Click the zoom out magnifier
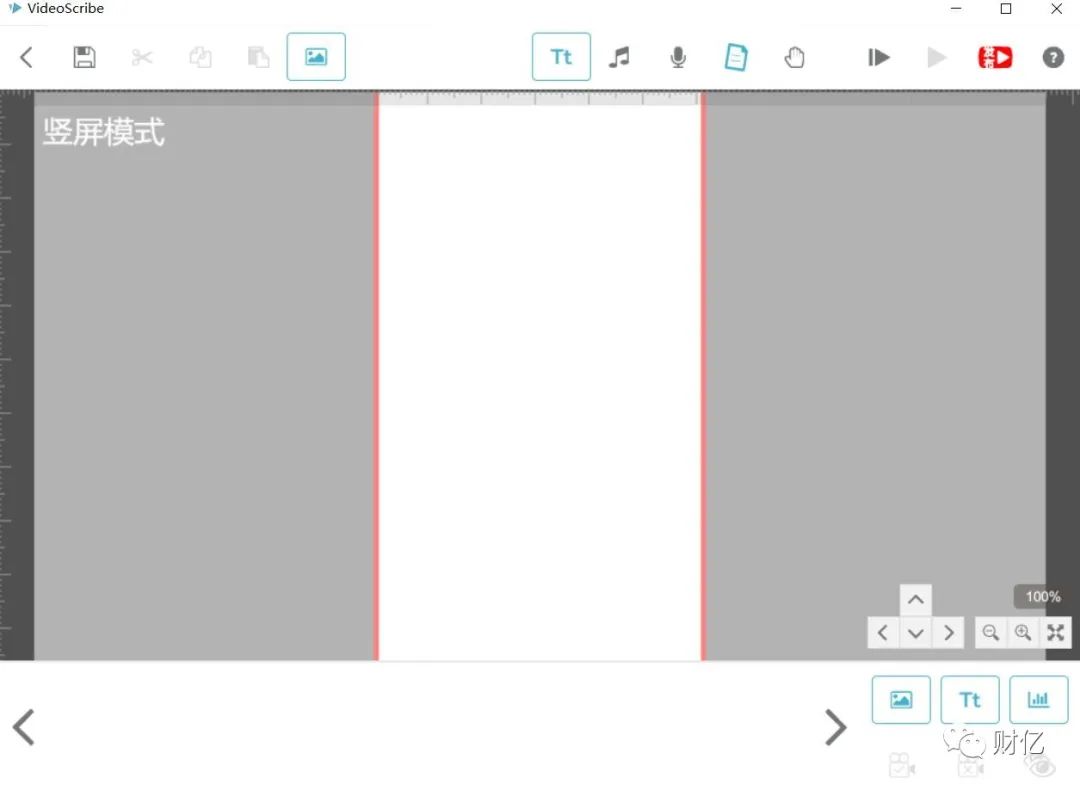The width and height of the screenshot is (1080, 790). 990,632
